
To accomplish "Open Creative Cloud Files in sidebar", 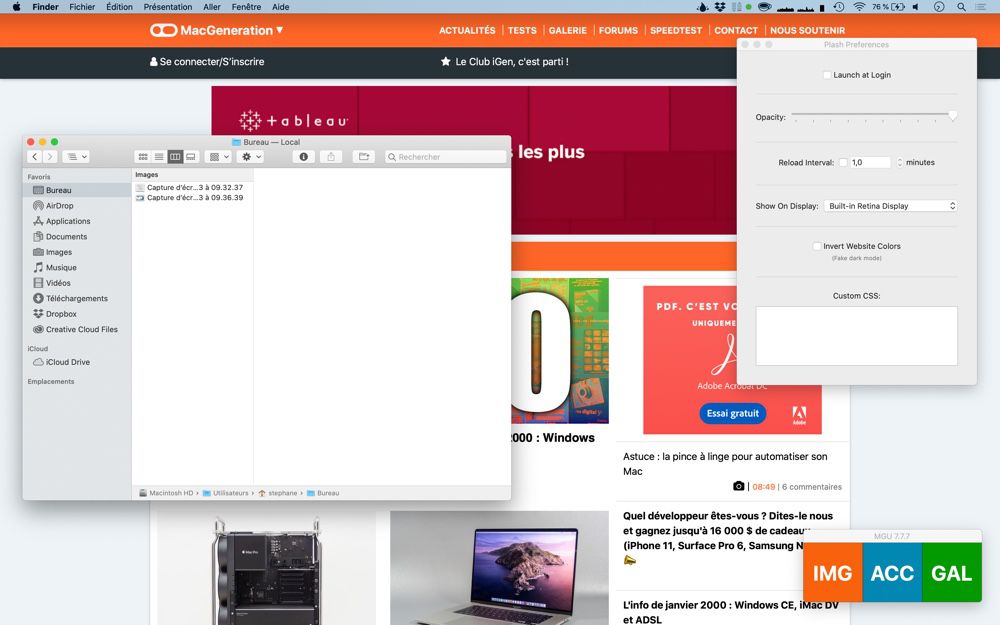I will click(x=77, y=330).
